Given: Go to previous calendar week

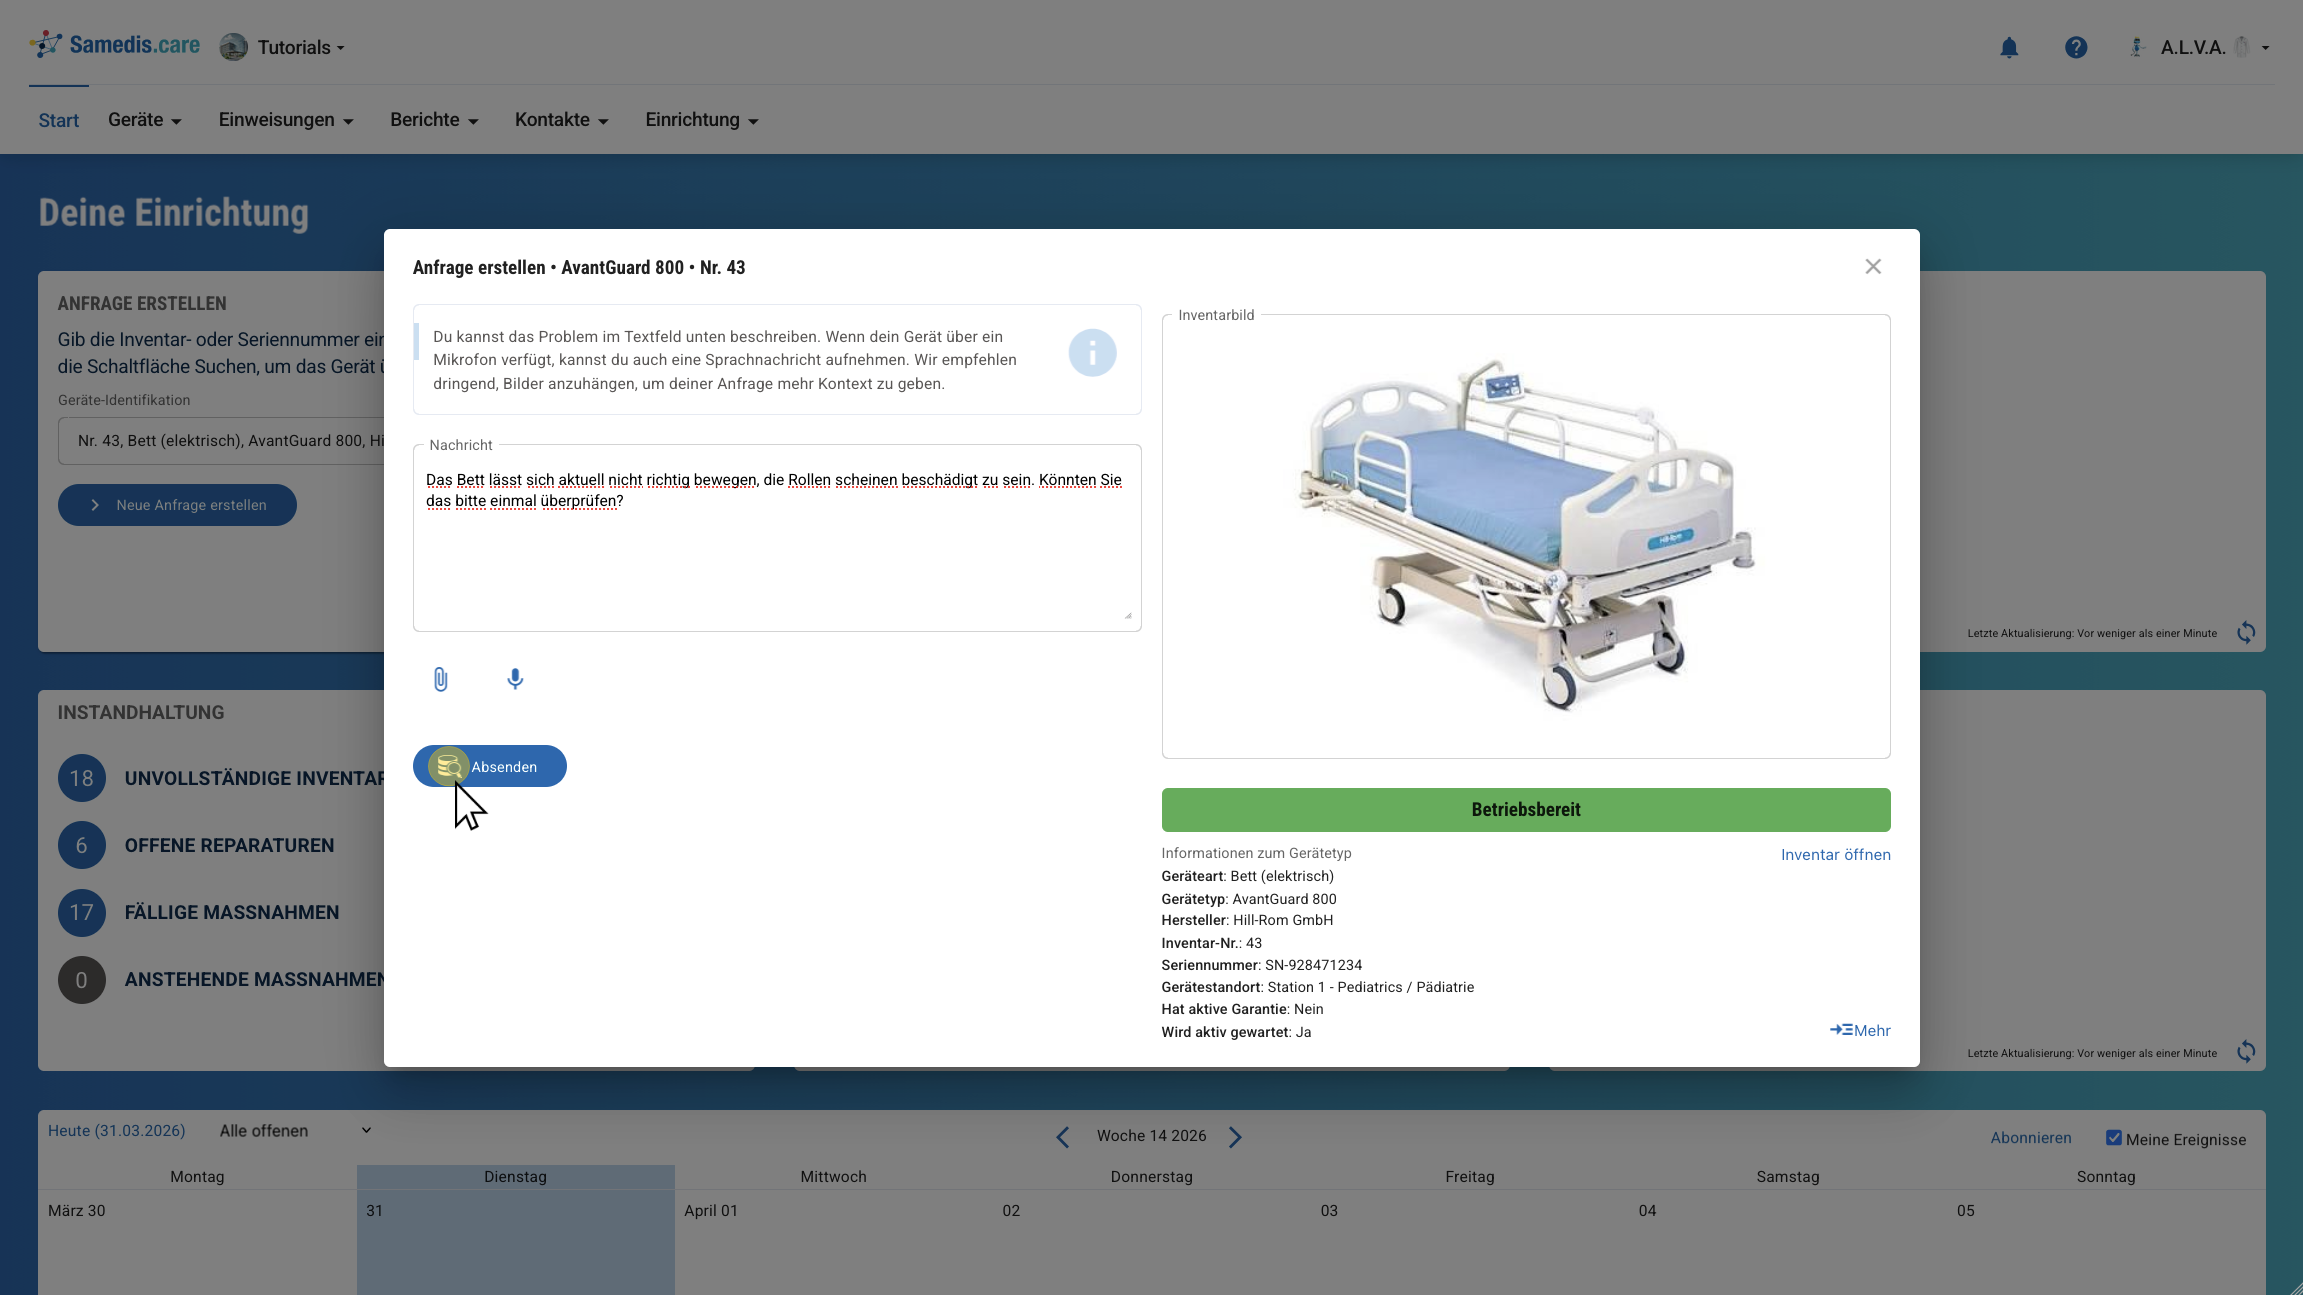Looking at the screenshot, I should [1062, 1137].
